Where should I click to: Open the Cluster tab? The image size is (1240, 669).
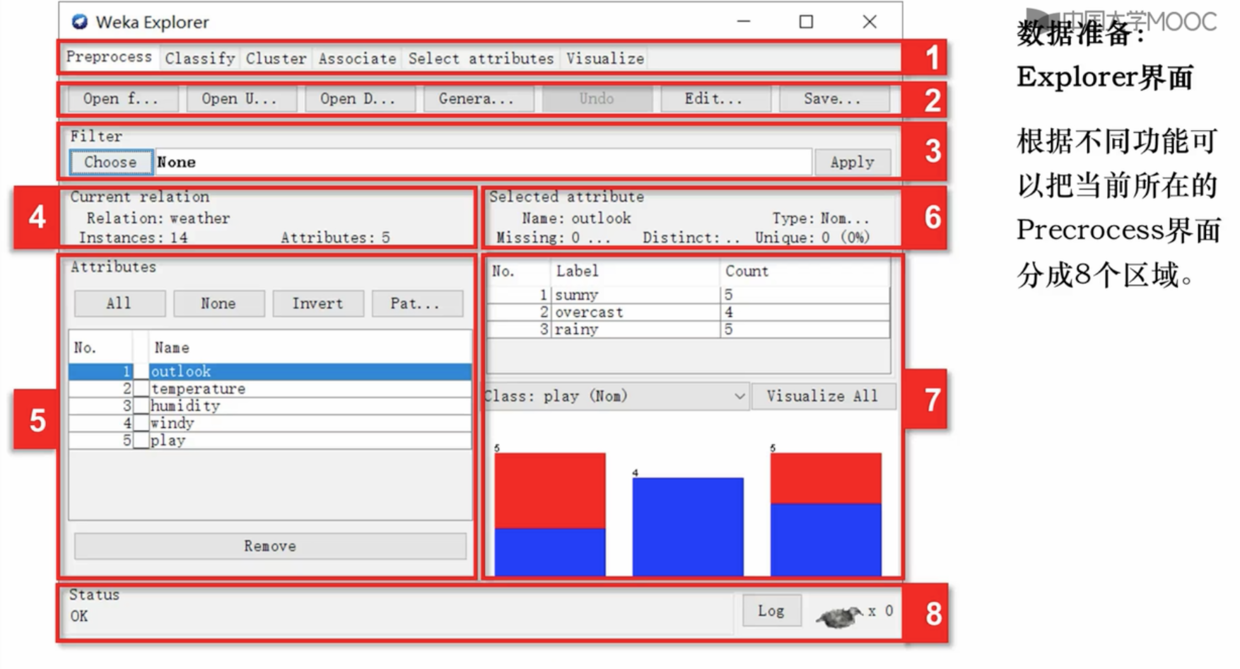(276, 58)
